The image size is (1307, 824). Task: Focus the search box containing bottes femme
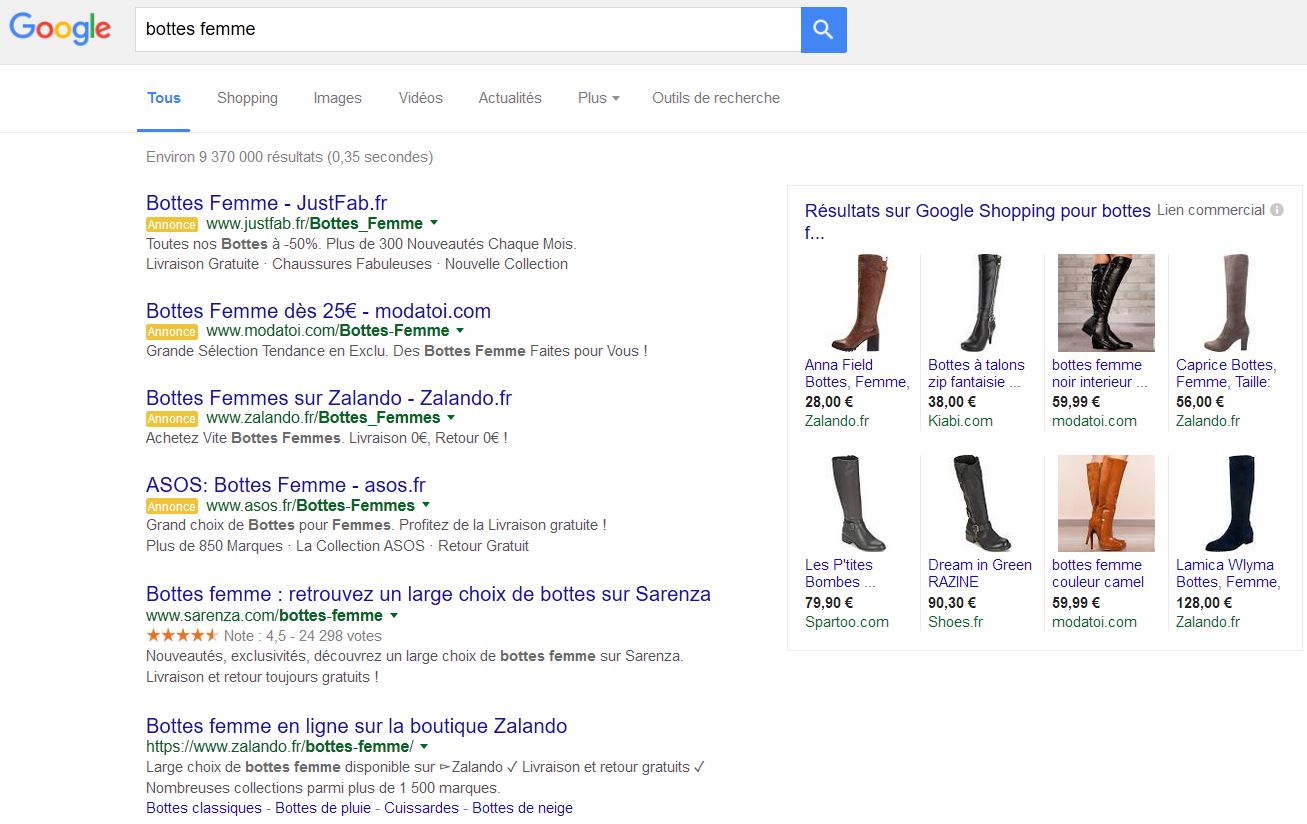click(468, 30)
